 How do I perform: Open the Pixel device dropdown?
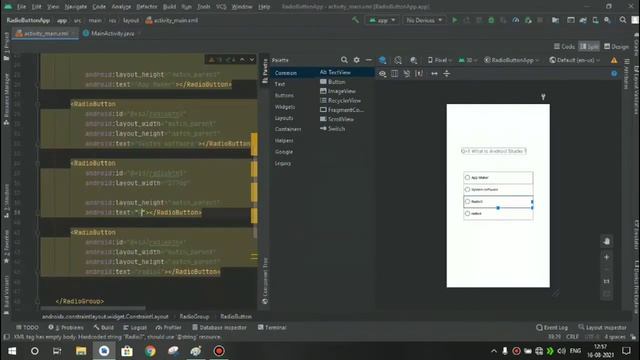pyautogui.click(x=440, y=60)
